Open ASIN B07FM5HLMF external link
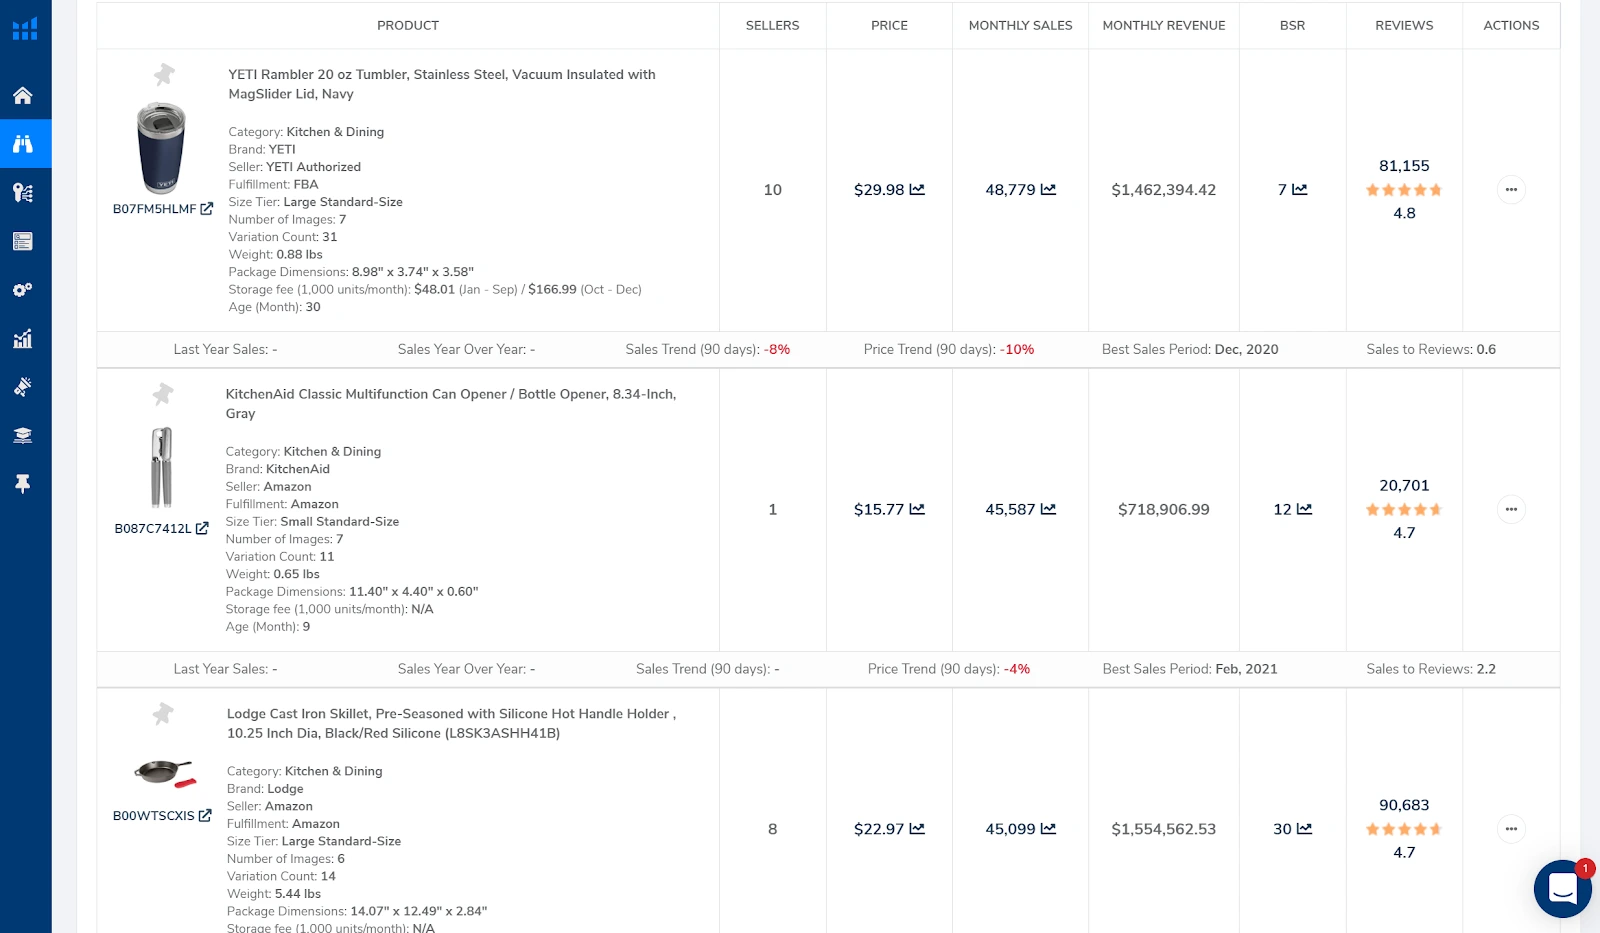Screen dimensions: 1600x933 click(x=207, y=209)
